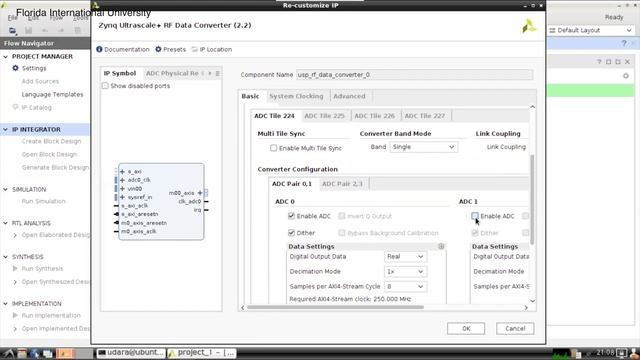Open the taskbar web browser icon
640x360 pixels.
point(35,353)
